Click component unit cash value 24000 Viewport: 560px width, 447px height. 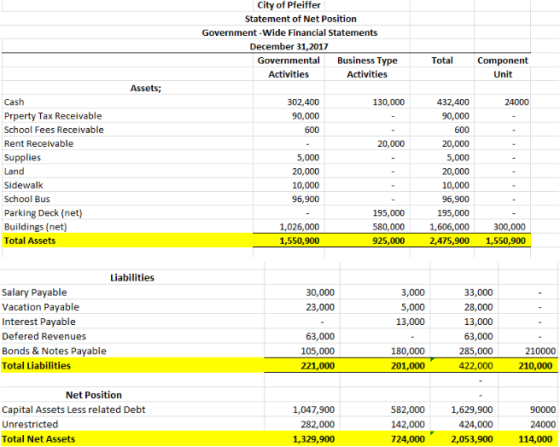(x=516, y=102)
